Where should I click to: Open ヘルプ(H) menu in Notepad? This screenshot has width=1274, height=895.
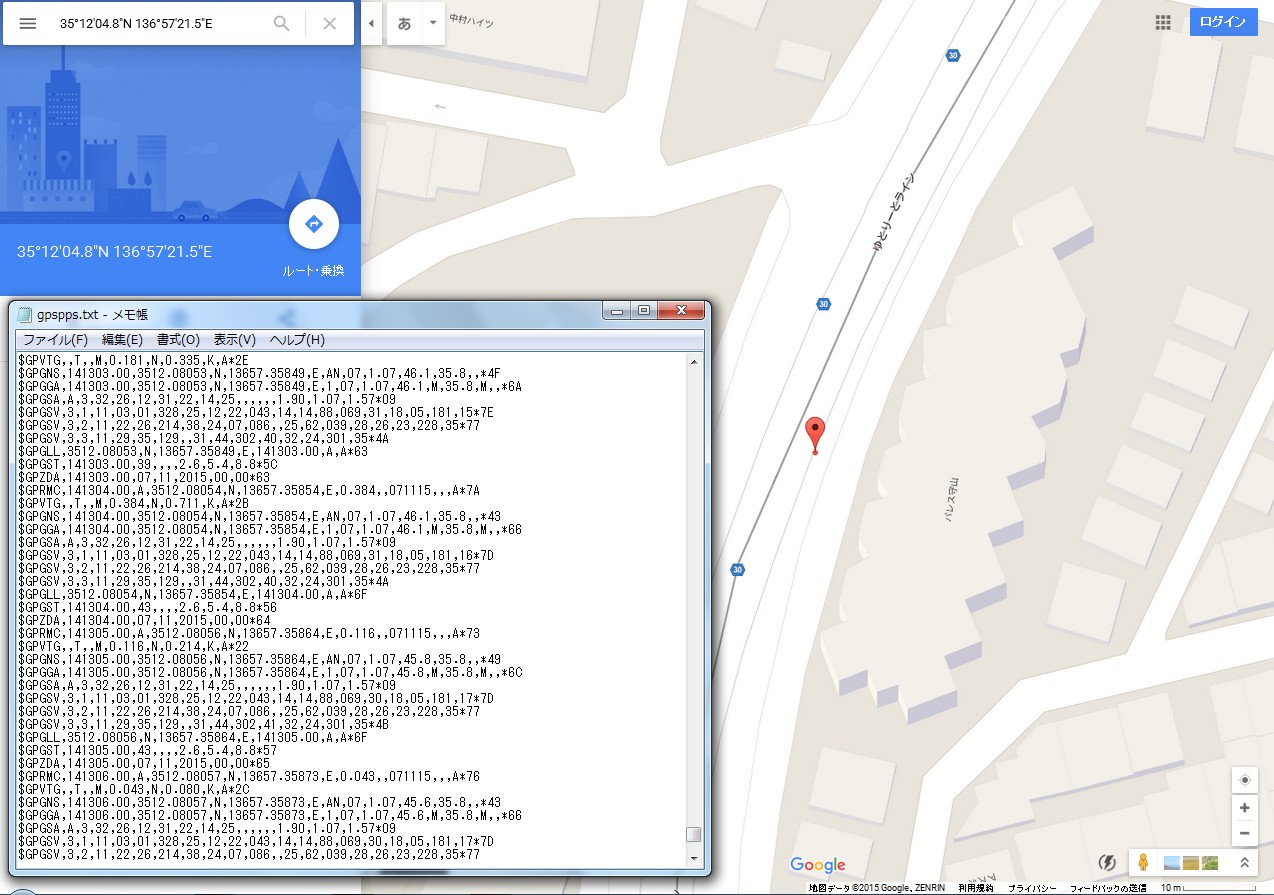coord(295,340)
